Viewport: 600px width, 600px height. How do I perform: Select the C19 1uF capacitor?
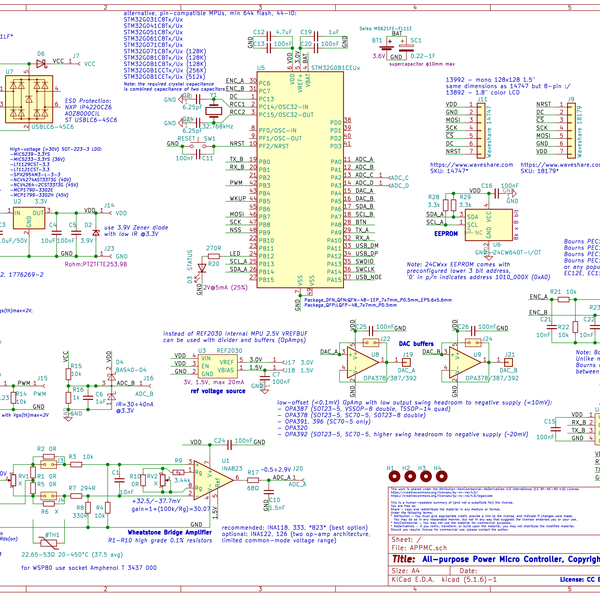click(x=316, y=36)
